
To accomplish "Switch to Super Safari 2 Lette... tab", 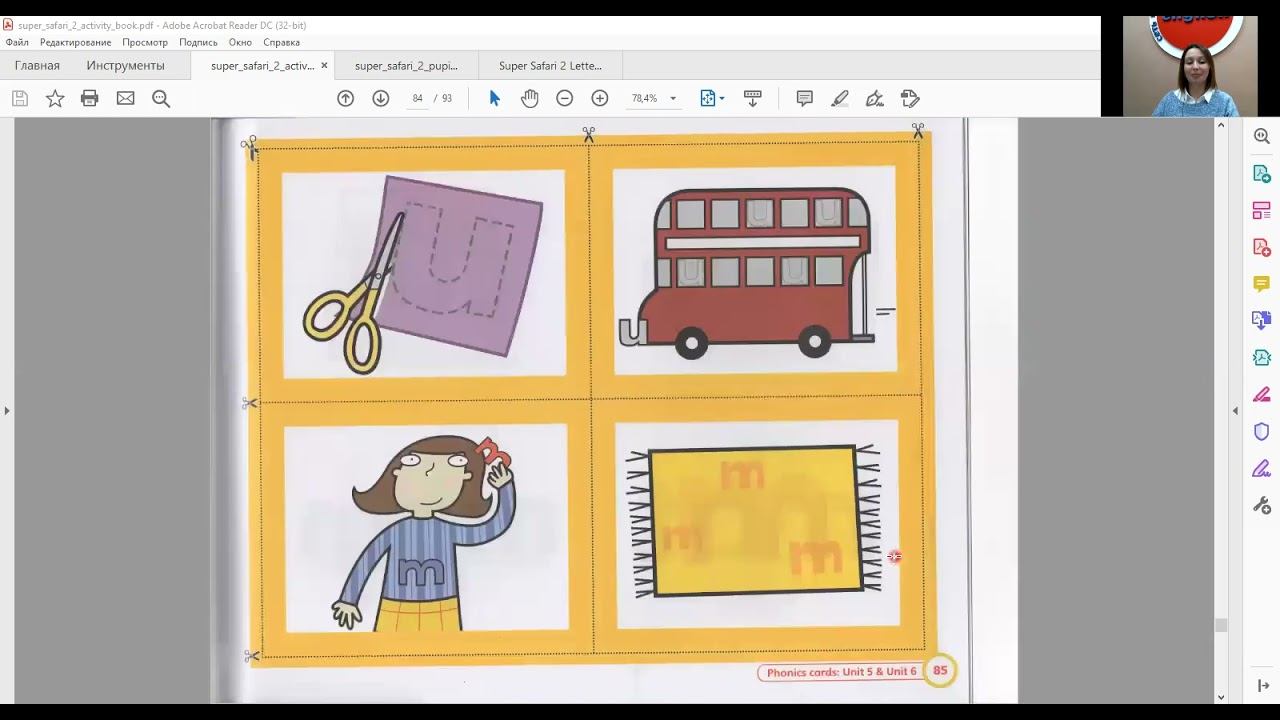I will point(550,66).
